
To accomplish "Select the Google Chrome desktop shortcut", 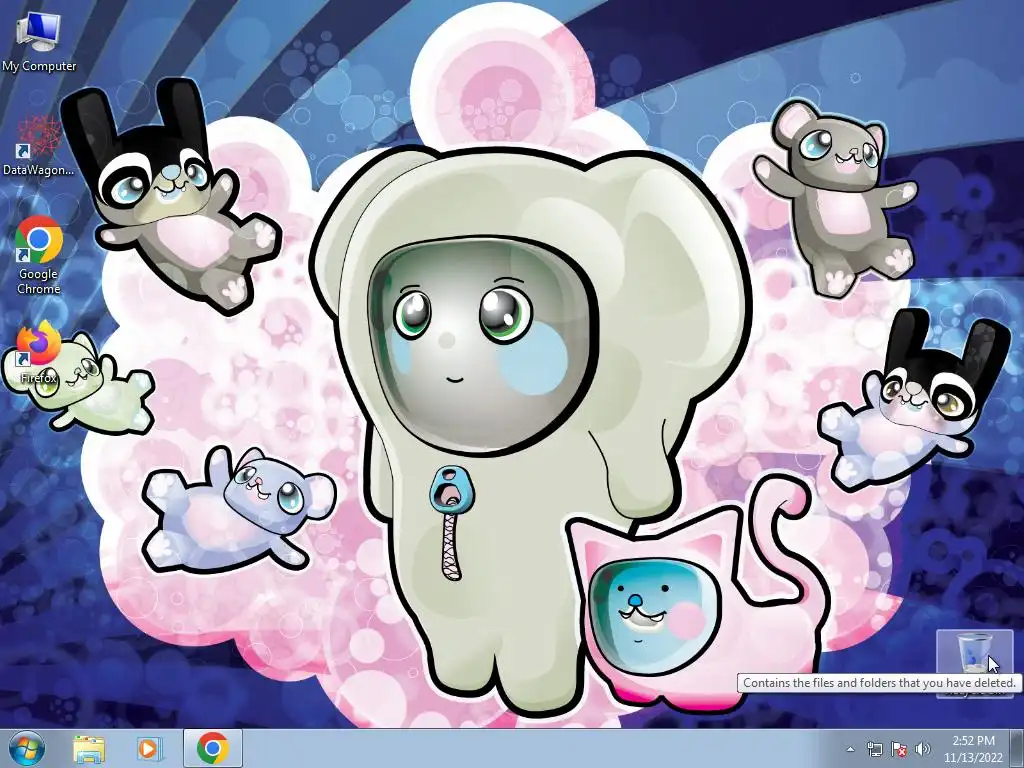I will coord(39,255).
